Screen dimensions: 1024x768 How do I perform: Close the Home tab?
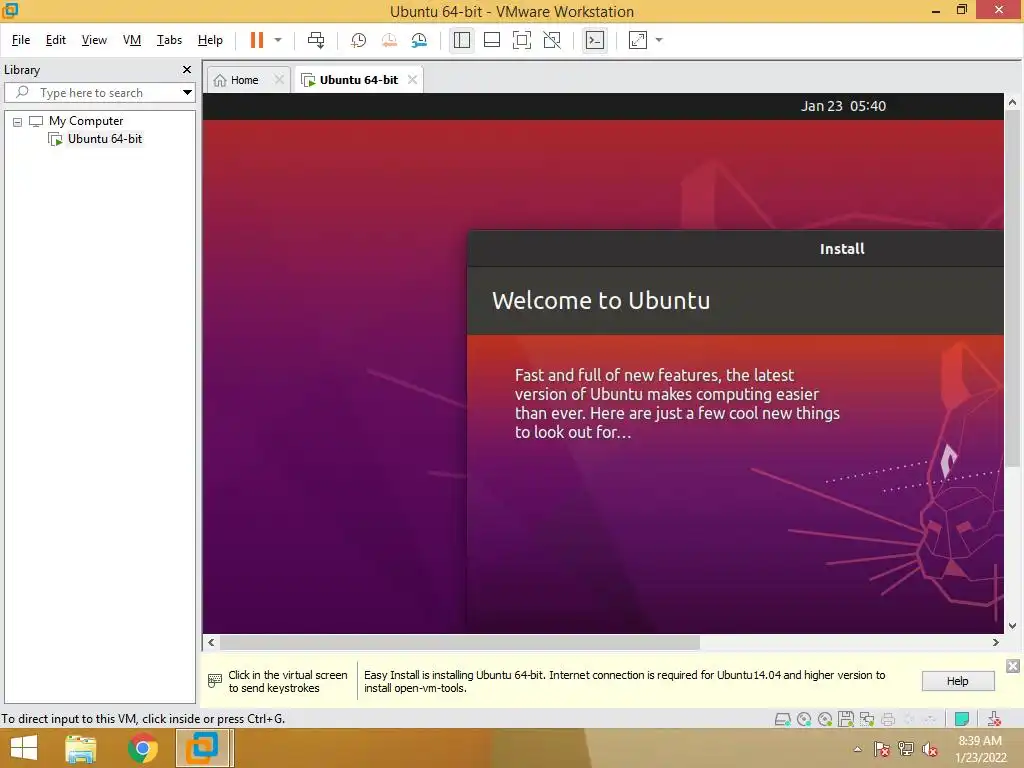tap(279, 80)
